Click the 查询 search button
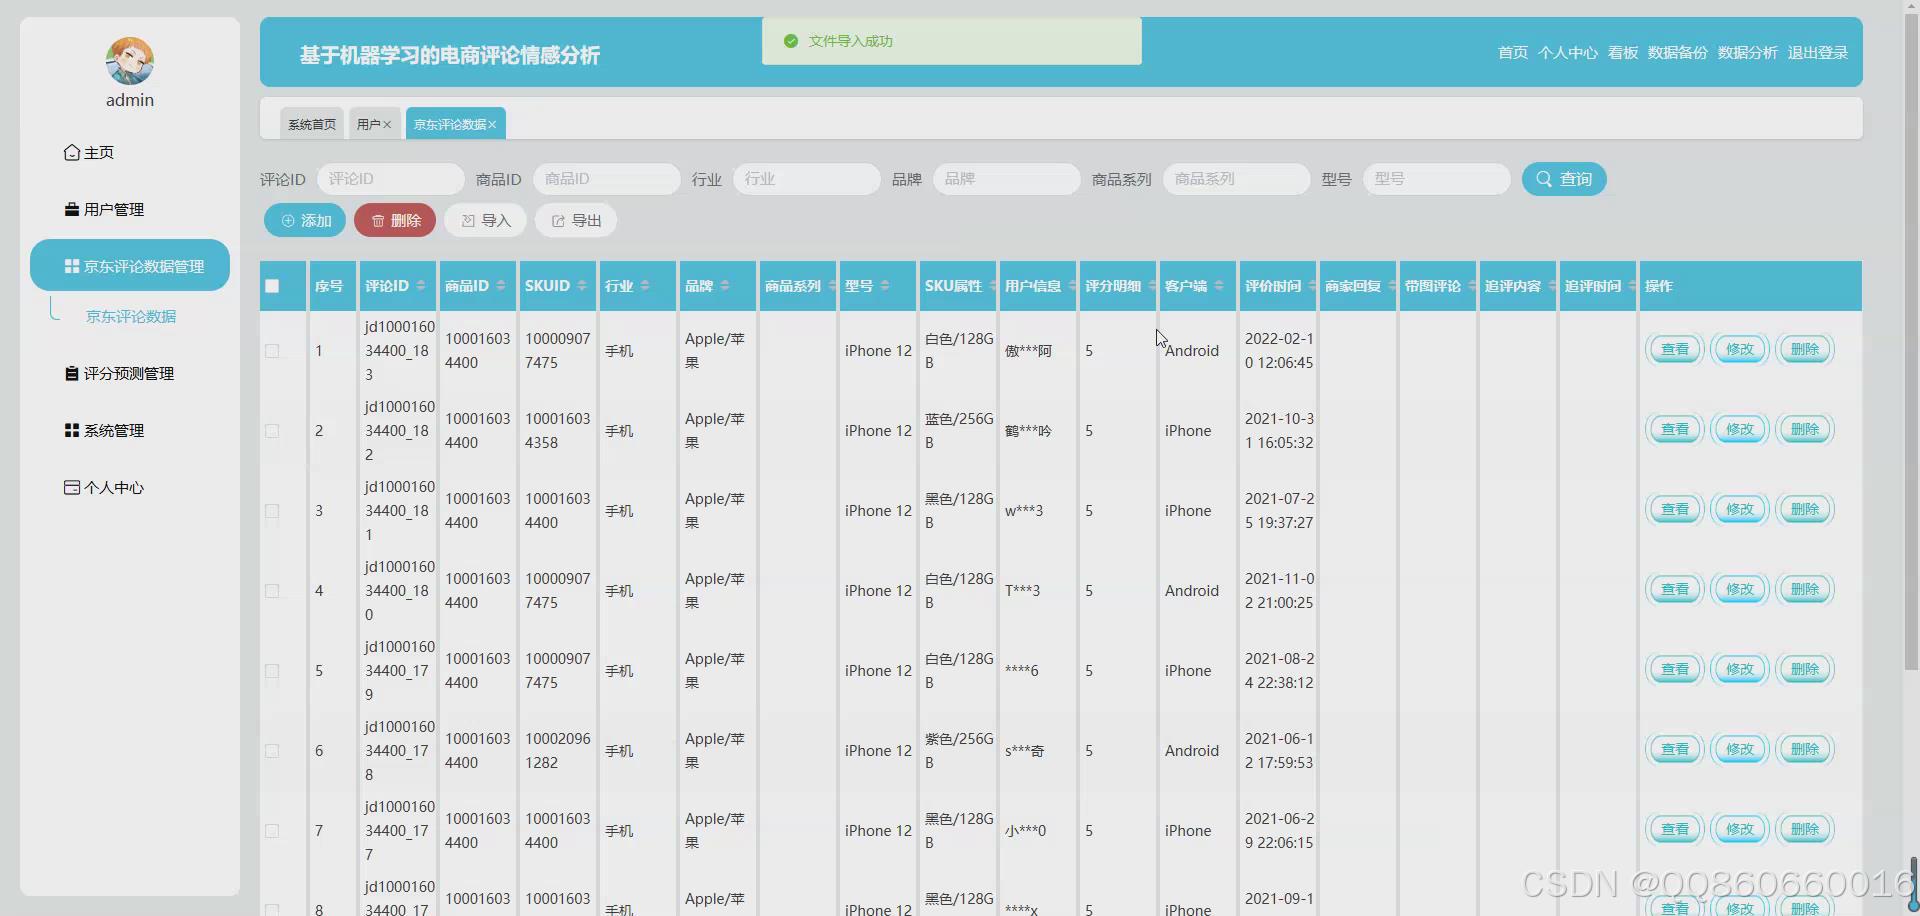The width and height of the screenshot is (1920, 916). tap(1564, 179)
